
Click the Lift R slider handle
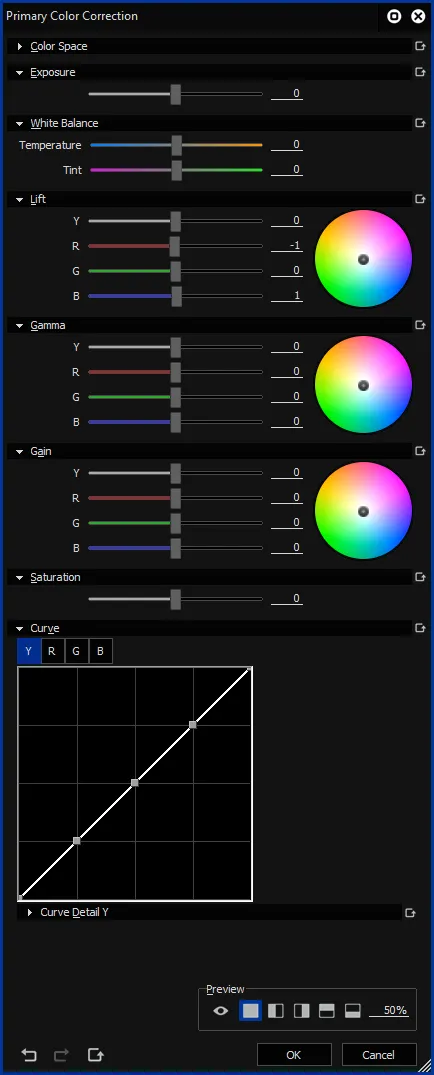[x=174, y=246]
